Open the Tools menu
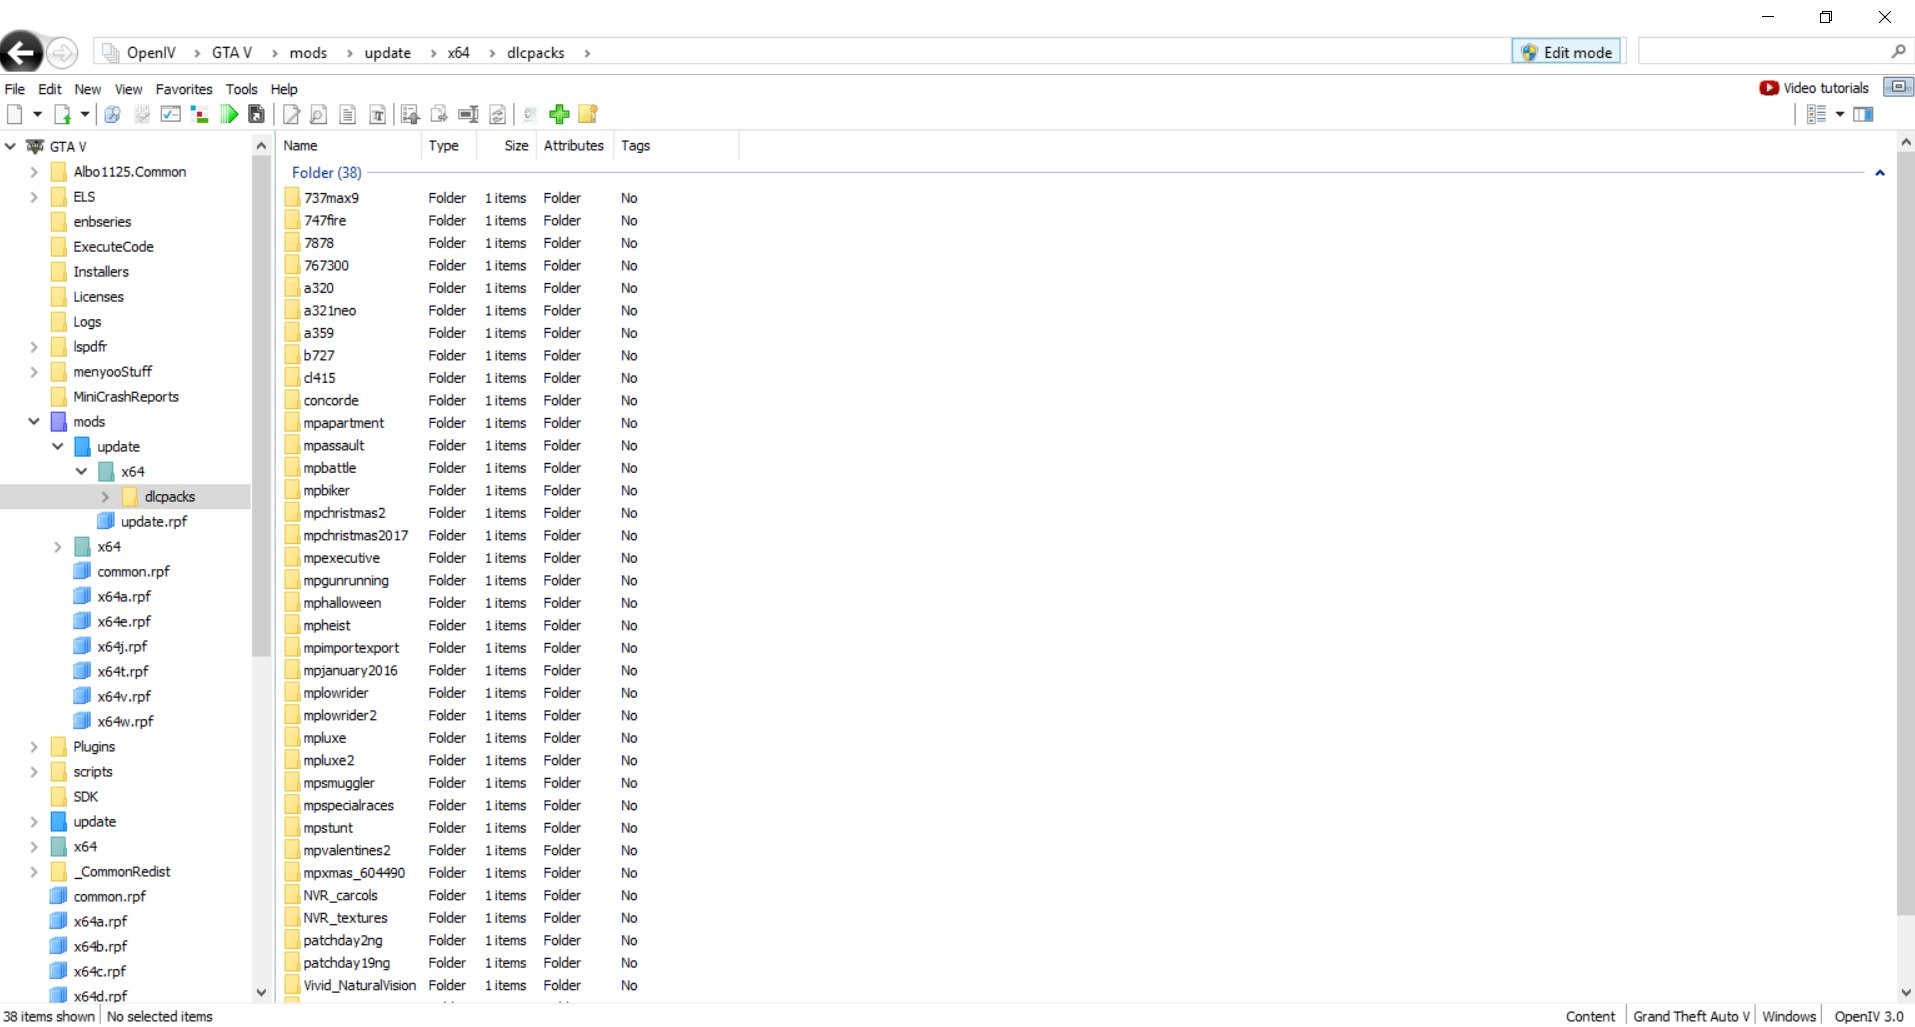 coord(241,89)
